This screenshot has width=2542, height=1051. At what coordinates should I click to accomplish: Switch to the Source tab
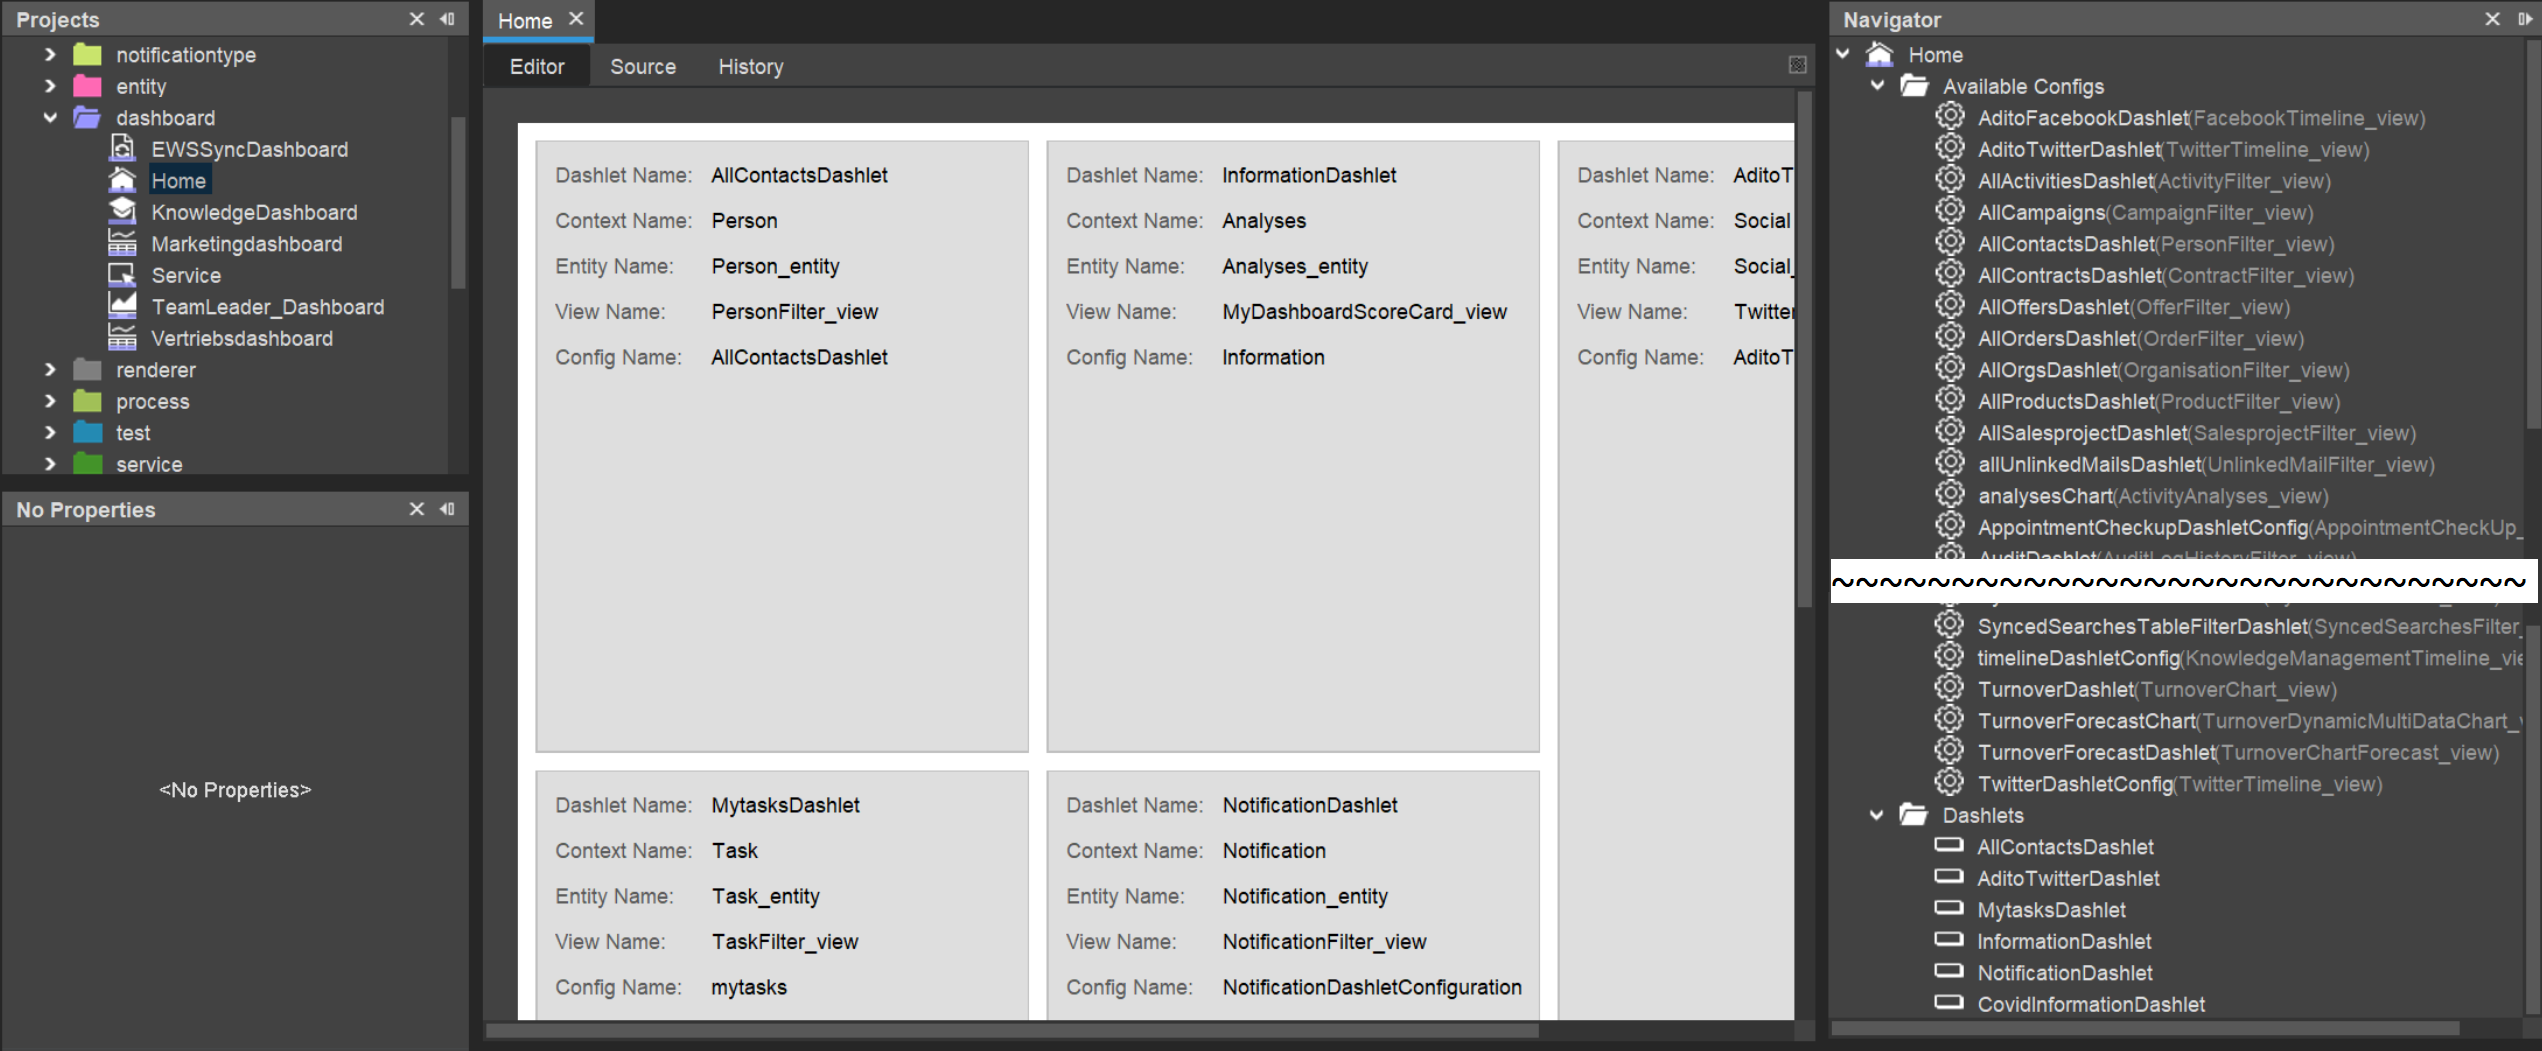643,66
